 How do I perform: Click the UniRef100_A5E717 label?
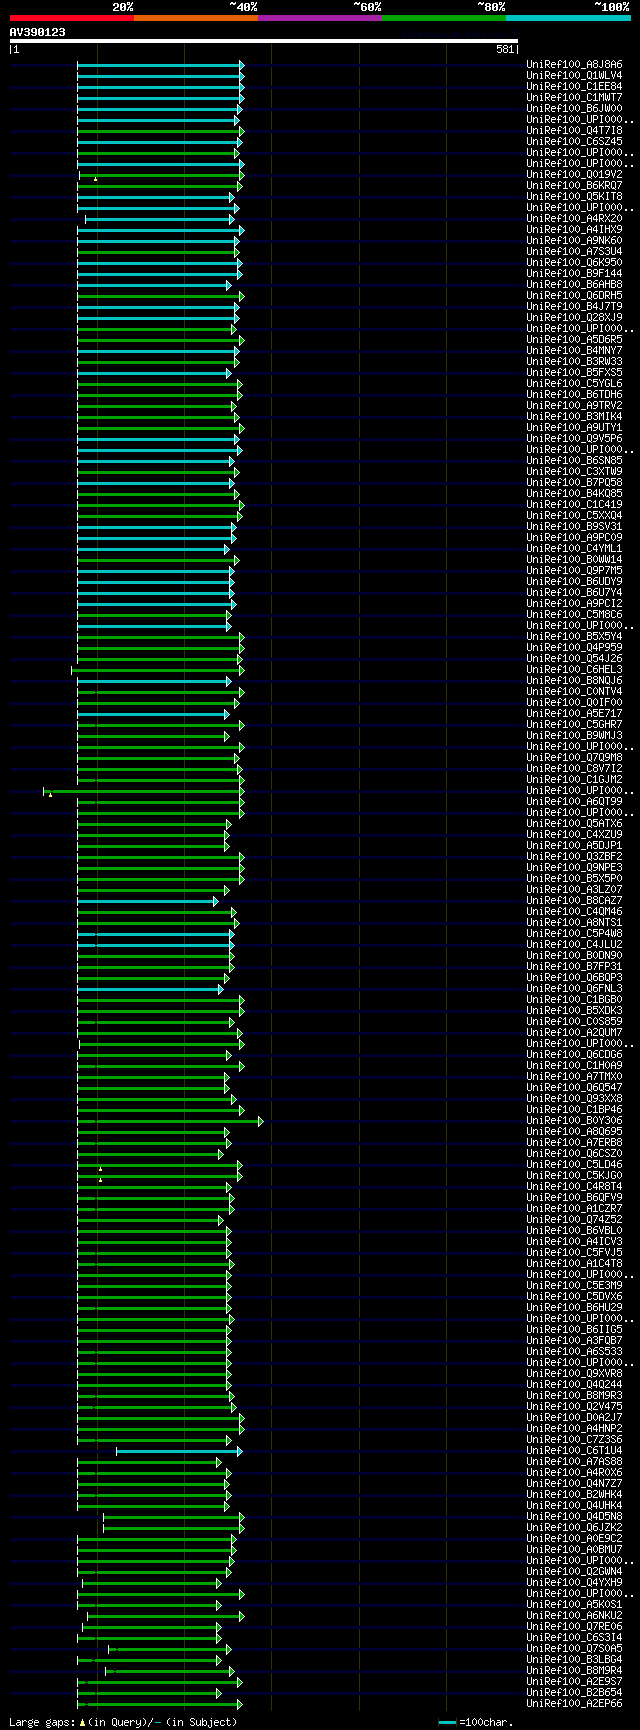[574, 714]
